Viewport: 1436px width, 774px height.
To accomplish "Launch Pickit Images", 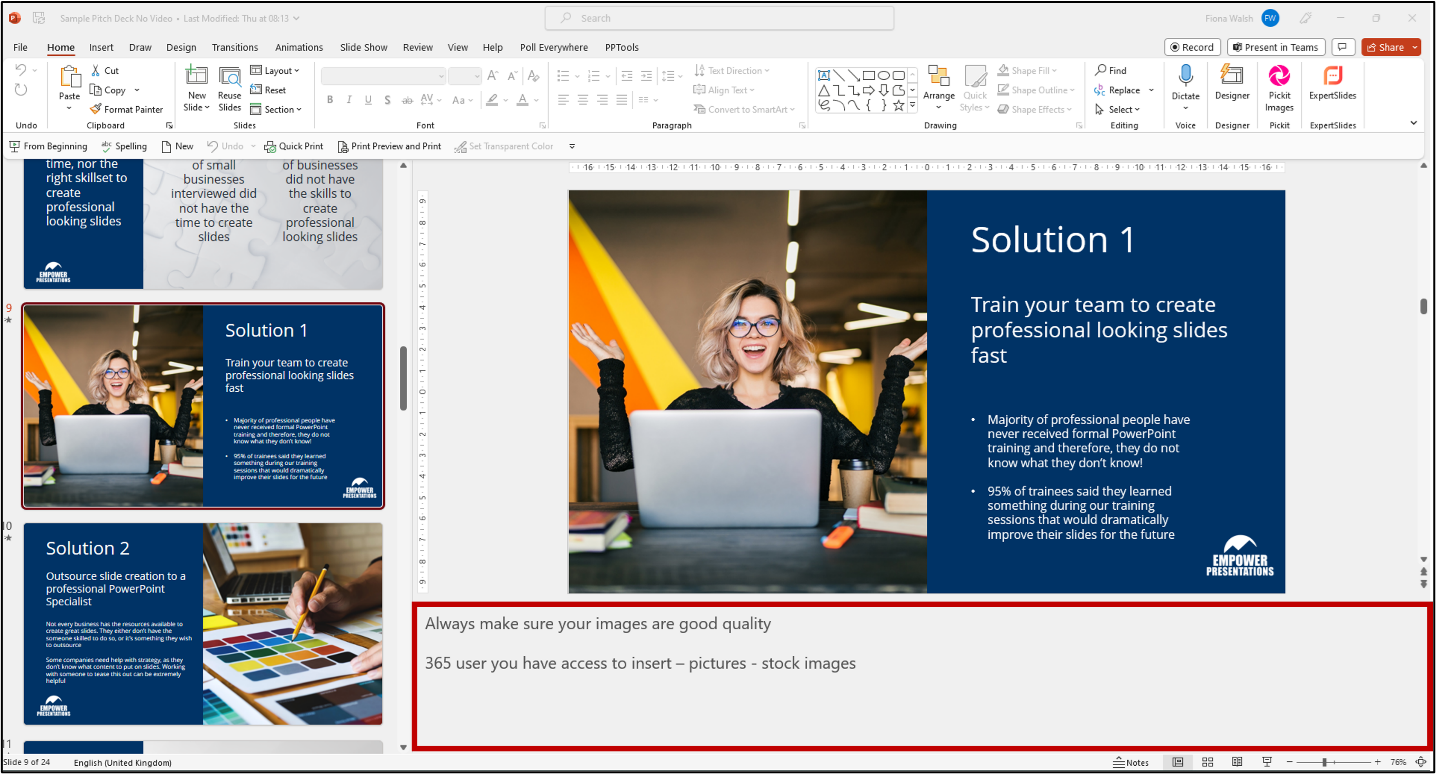I will (1279, 87).
